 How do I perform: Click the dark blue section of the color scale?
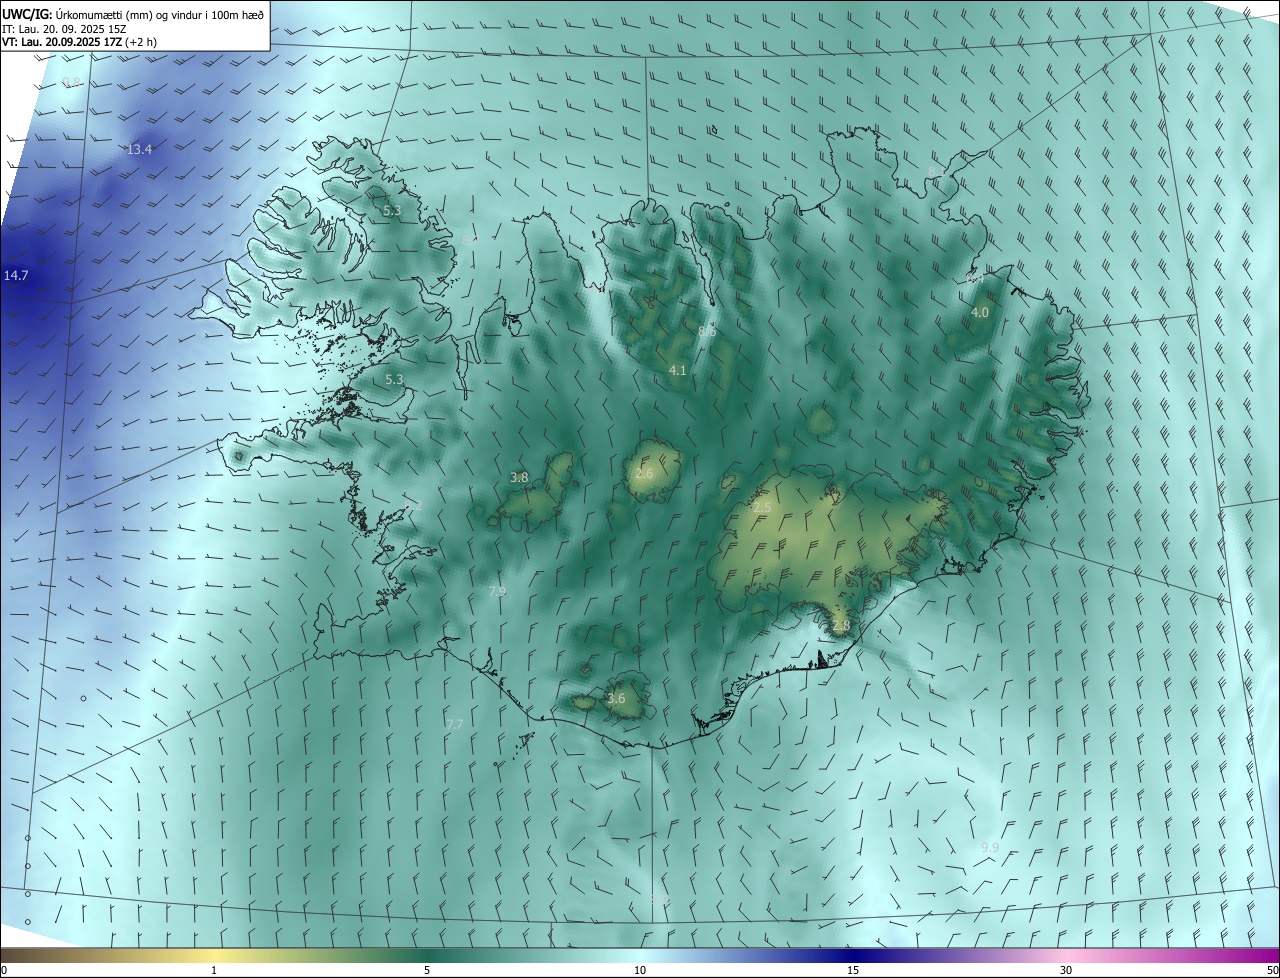pyautogui.click(x=853, y=956)
